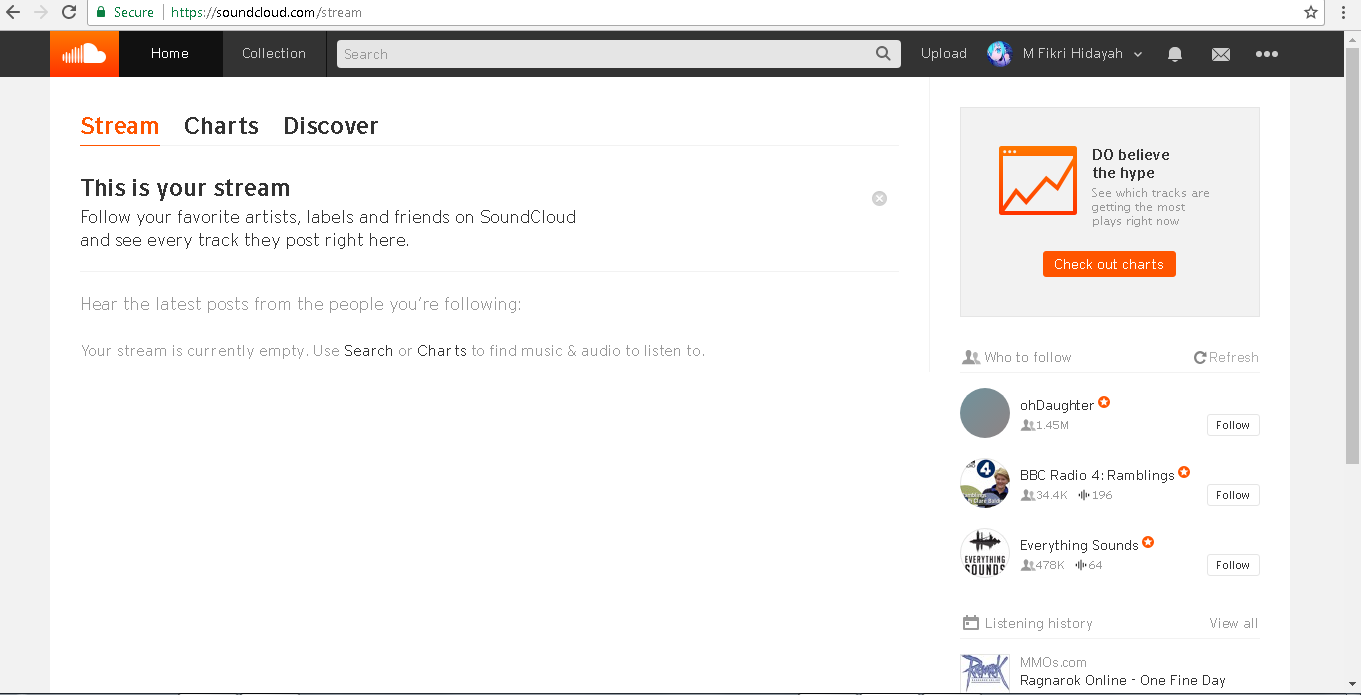
Task: Click the orange chart graphic icon
Action: coord(1038,180)
